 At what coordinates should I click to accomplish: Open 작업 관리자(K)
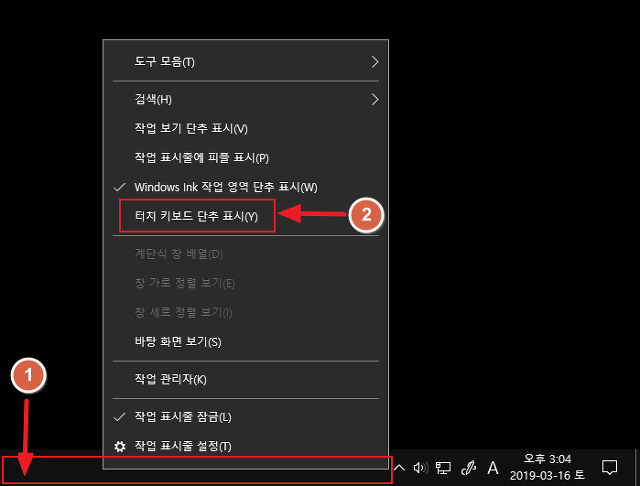coord(245,379)
